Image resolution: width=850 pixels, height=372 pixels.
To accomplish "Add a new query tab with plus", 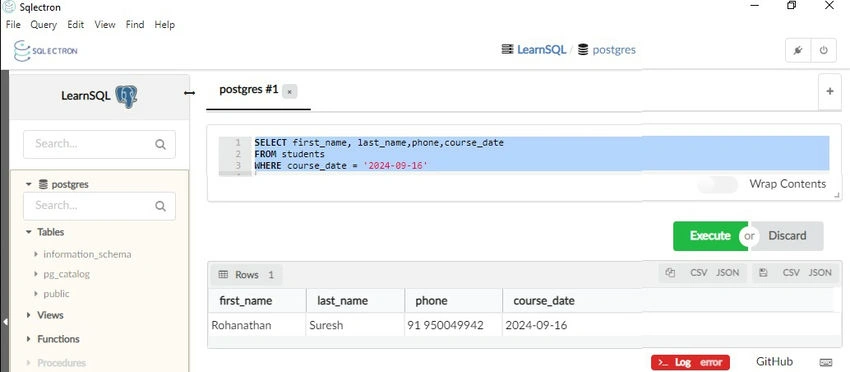I will pyautogui.click(x=829, y=91).
